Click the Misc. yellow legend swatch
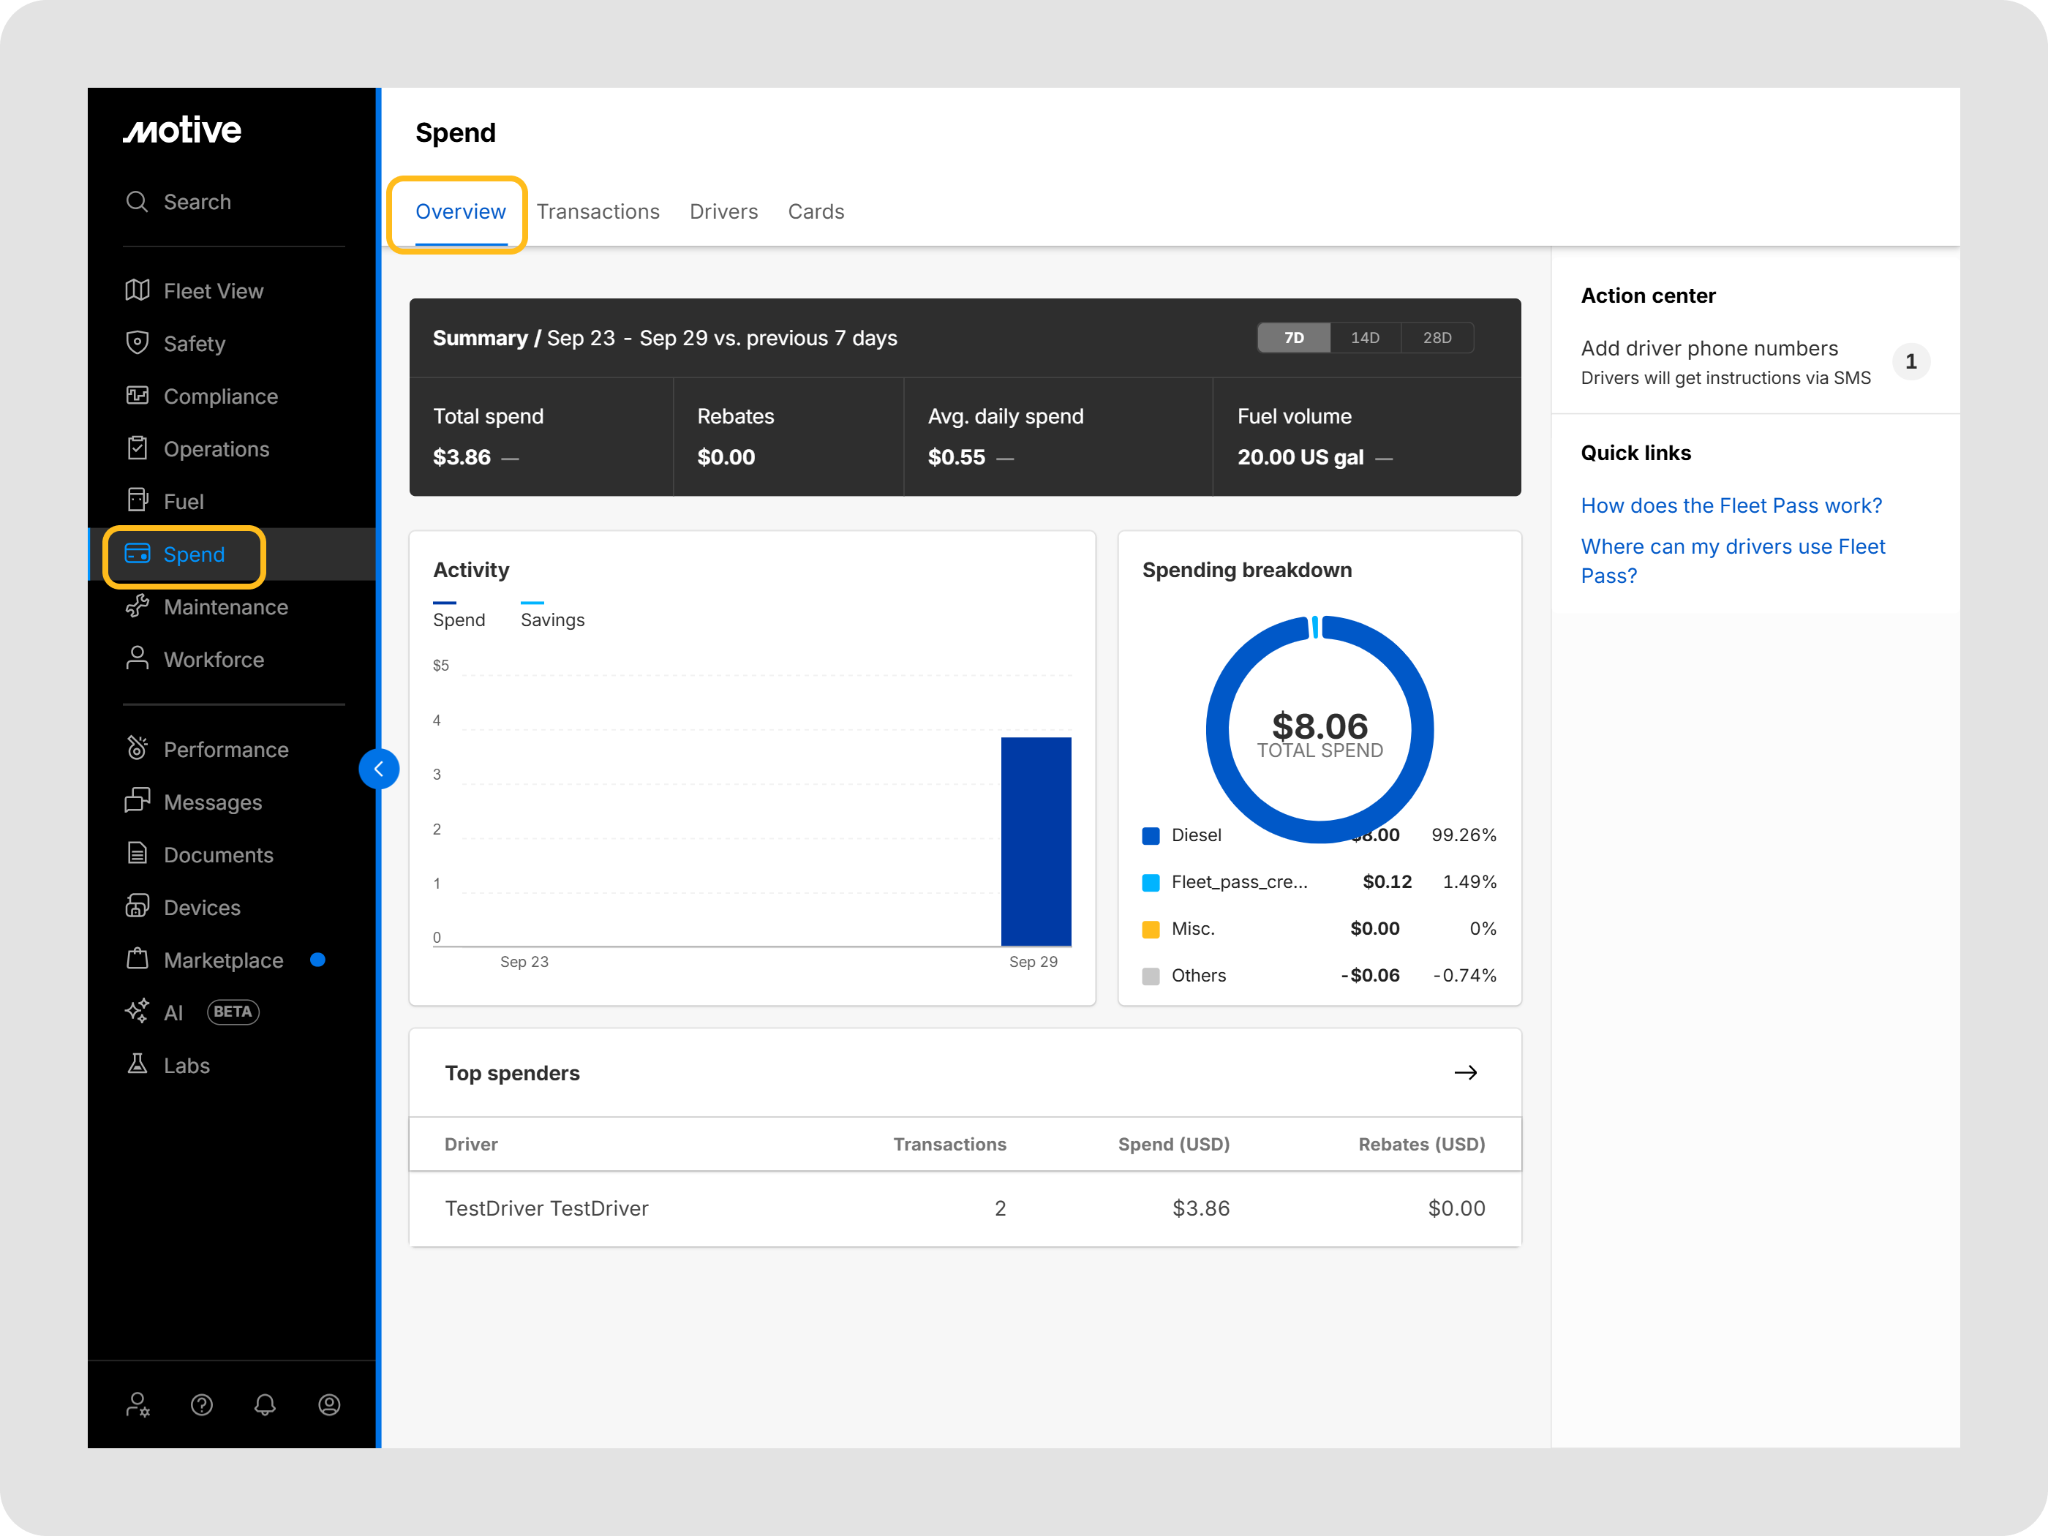 (x=1151, y=929)
